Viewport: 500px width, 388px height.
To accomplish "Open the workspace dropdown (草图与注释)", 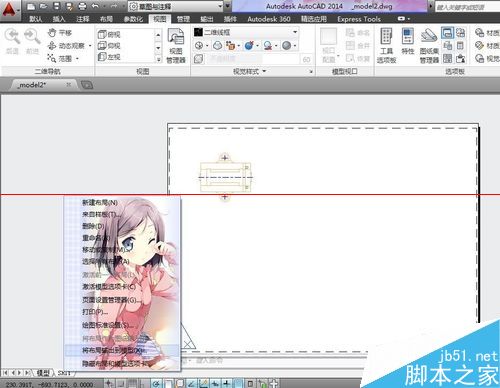I will click(176, 6).
